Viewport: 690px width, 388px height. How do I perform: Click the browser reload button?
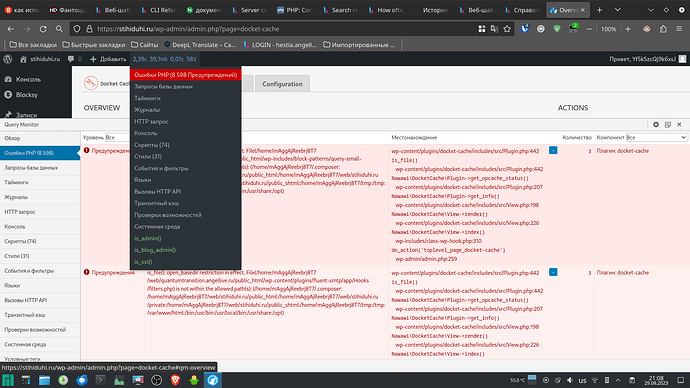pyautogui.click(x=43, y=29)
